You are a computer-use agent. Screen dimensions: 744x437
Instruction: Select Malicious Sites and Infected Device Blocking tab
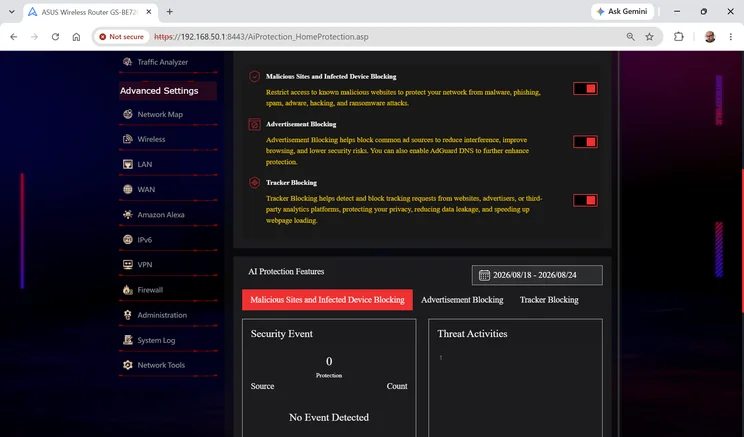327,300
